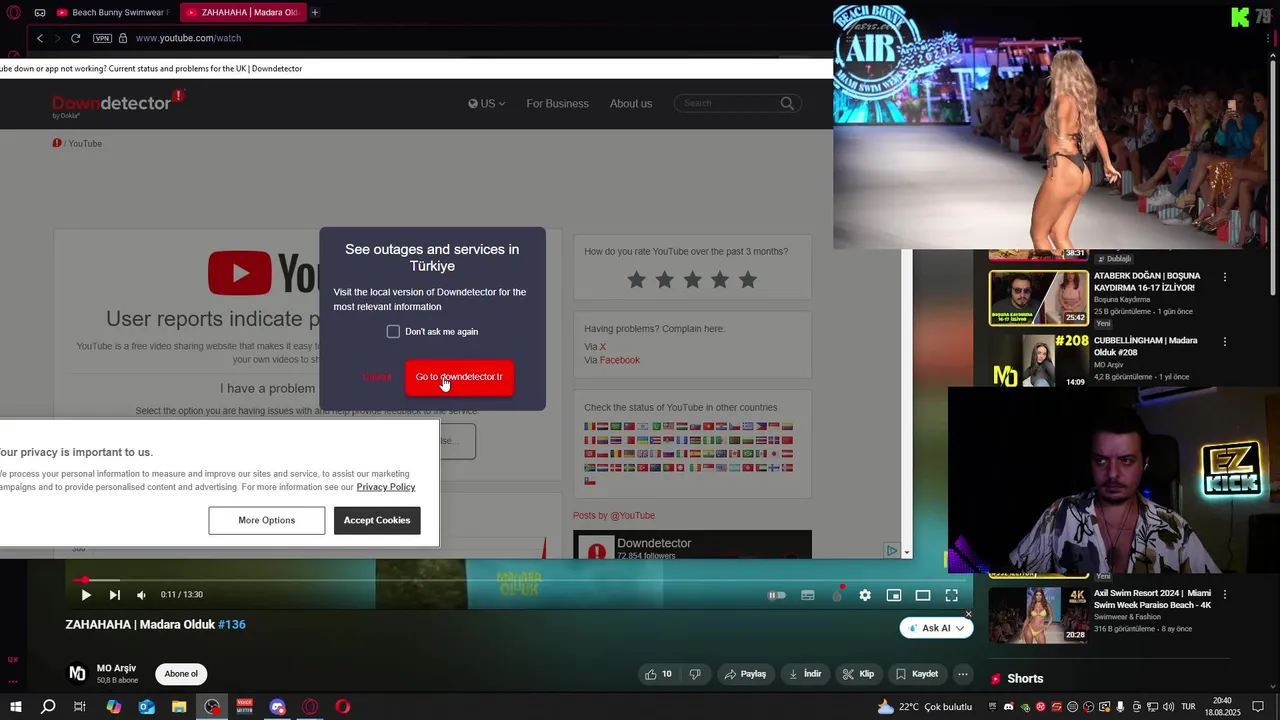Screen dimensions: 1280x720
Task: Open the player settings gear
Action: [x=865, y=595]
